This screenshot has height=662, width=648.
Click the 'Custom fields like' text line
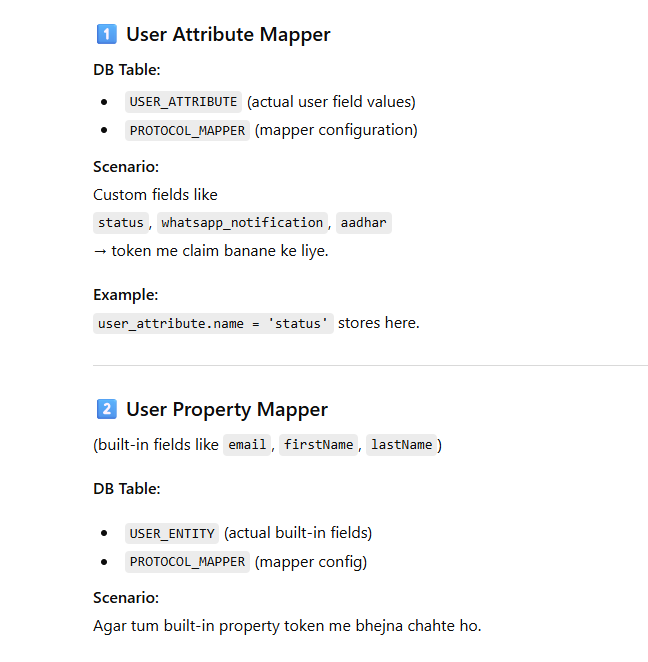click(155, 194)
